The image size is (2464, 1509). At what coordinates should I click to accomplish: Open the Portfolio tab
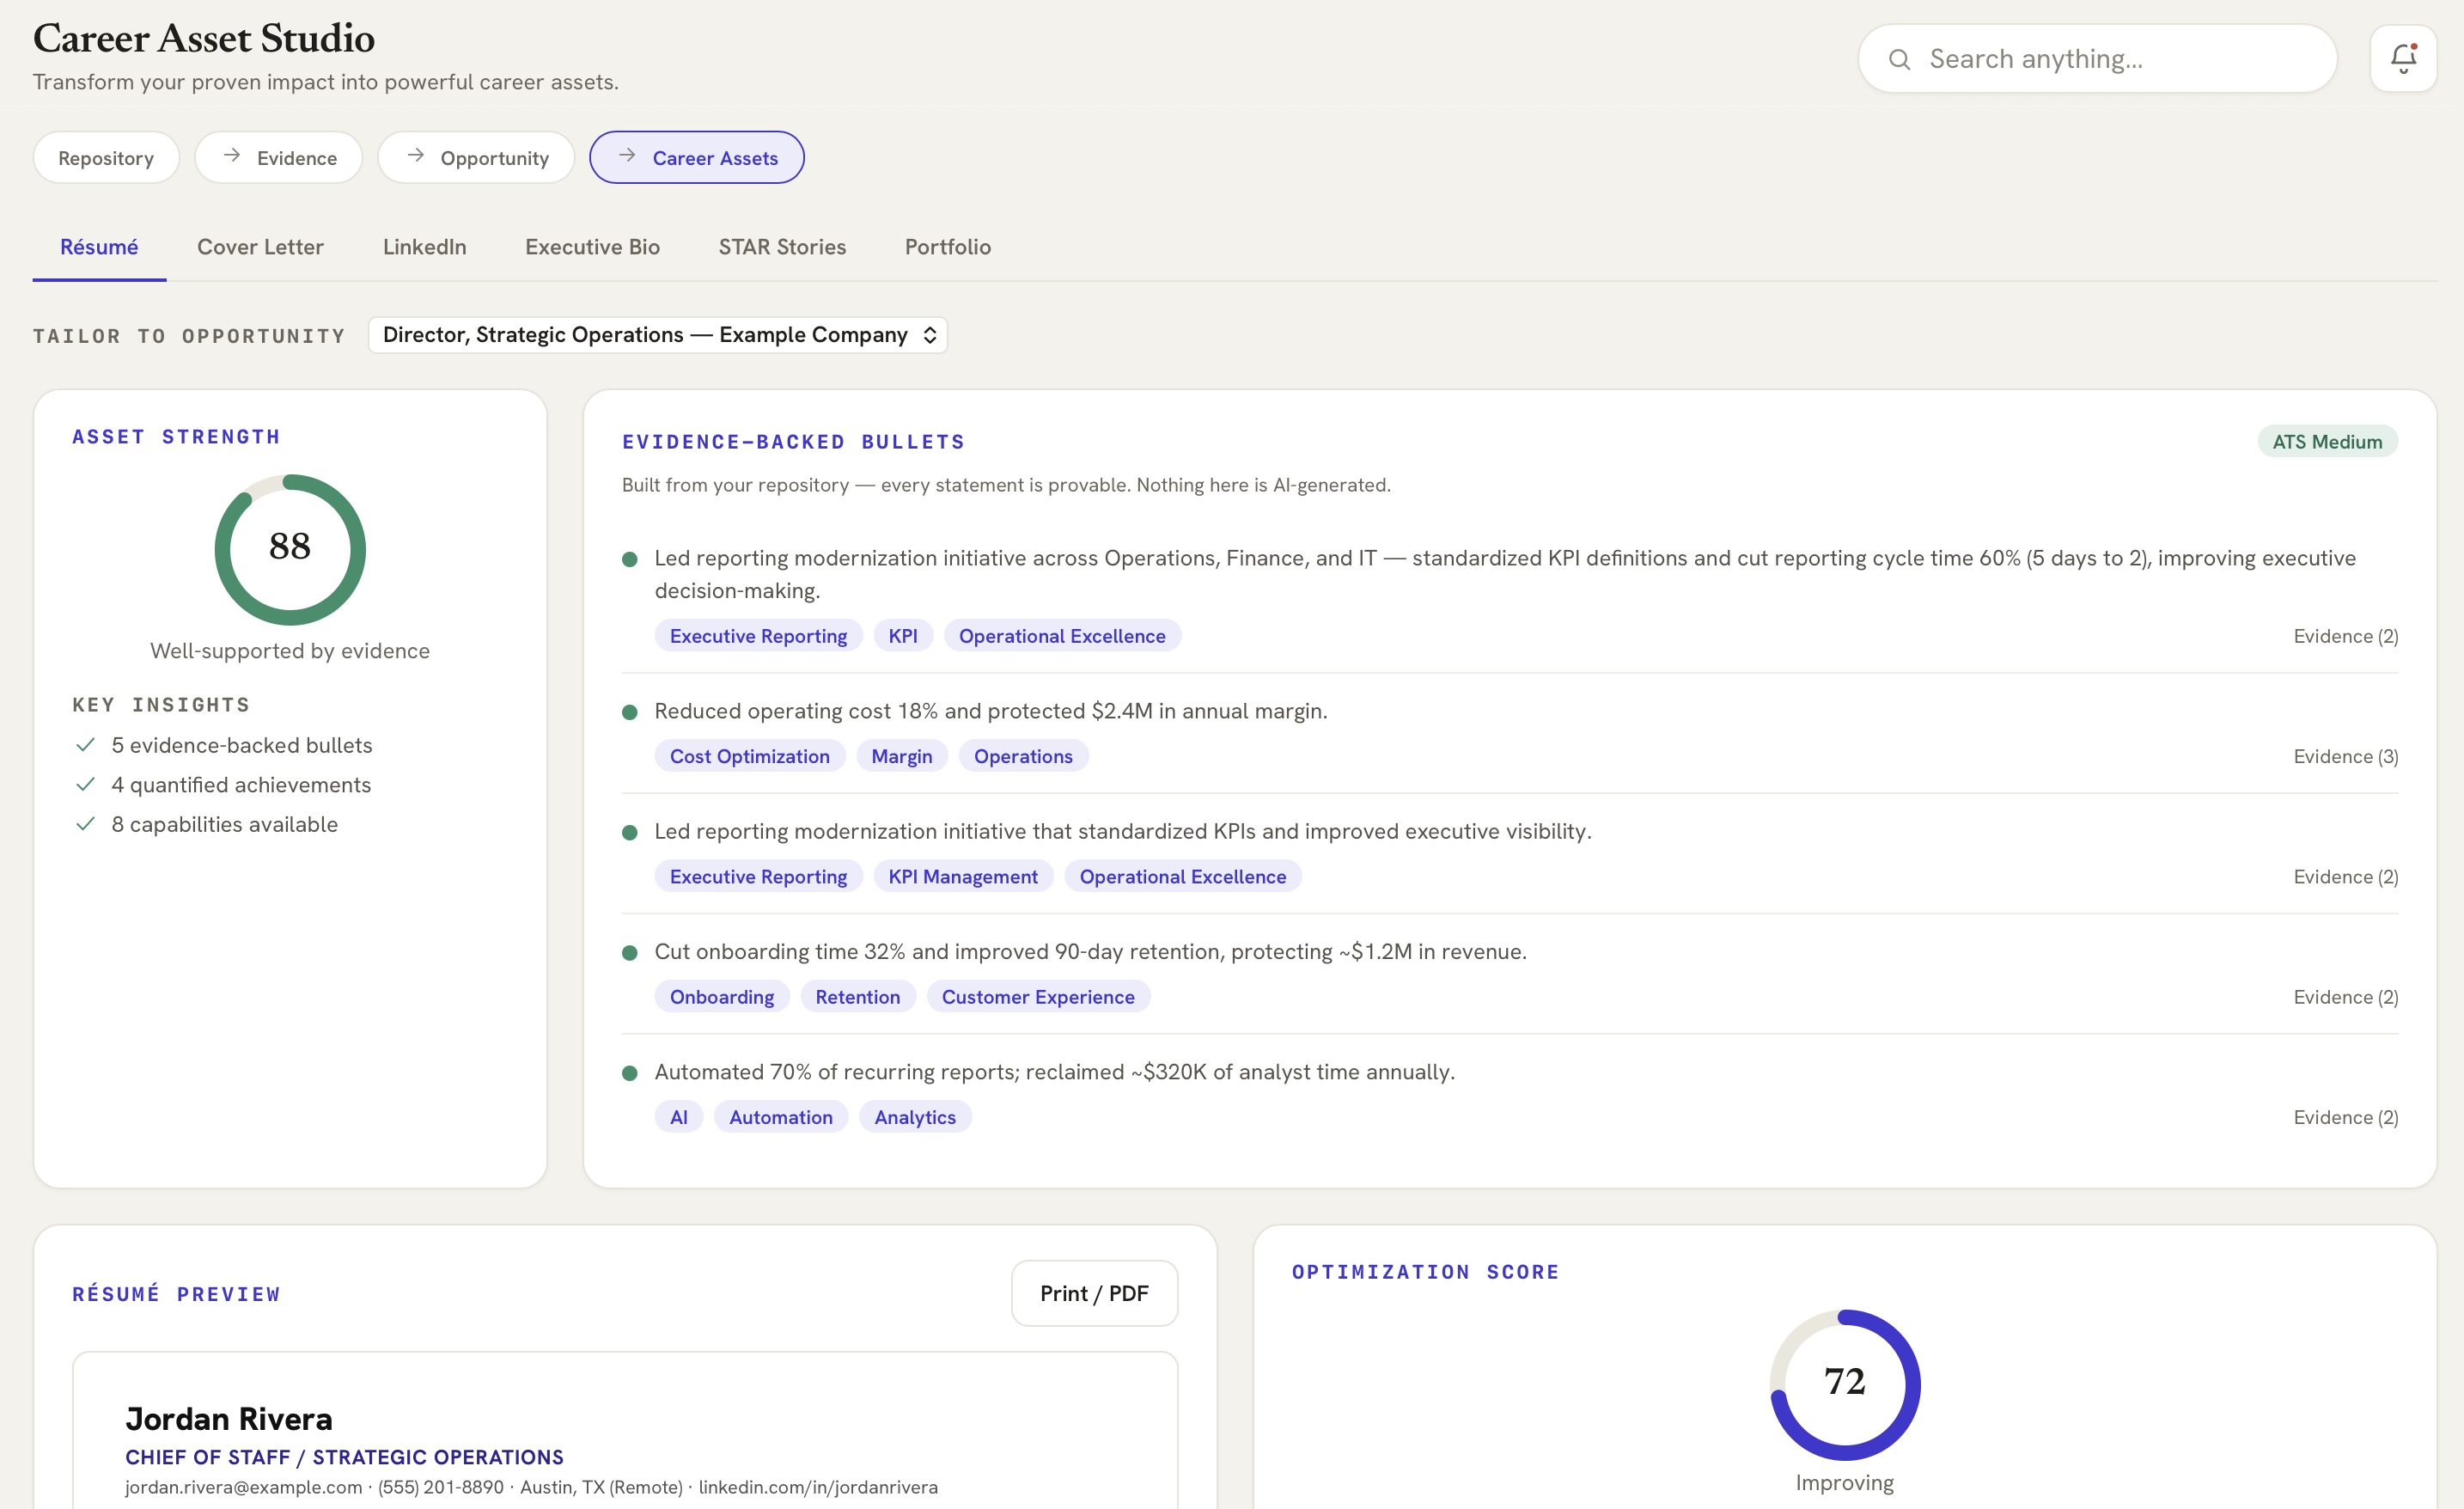tap(948, 247)
